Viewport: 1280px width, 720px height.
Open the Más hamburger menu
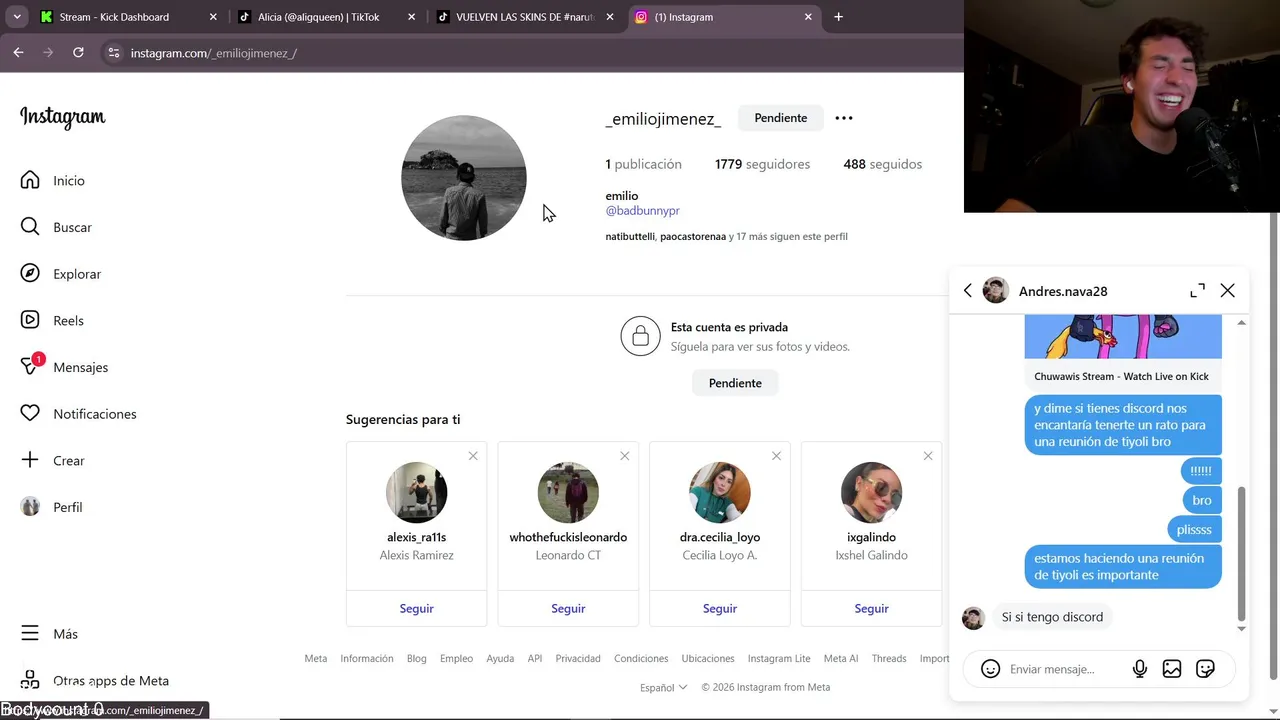coord(30,634)
